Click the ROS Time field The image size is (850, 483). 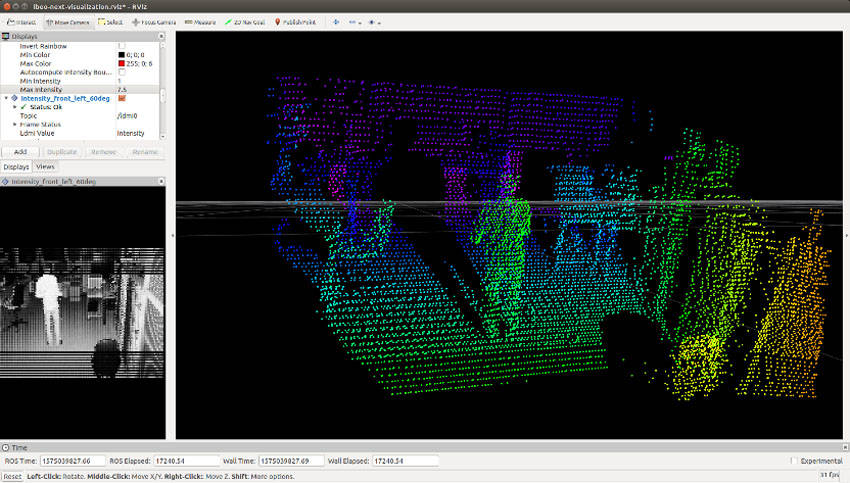click(x=72, y=461)
